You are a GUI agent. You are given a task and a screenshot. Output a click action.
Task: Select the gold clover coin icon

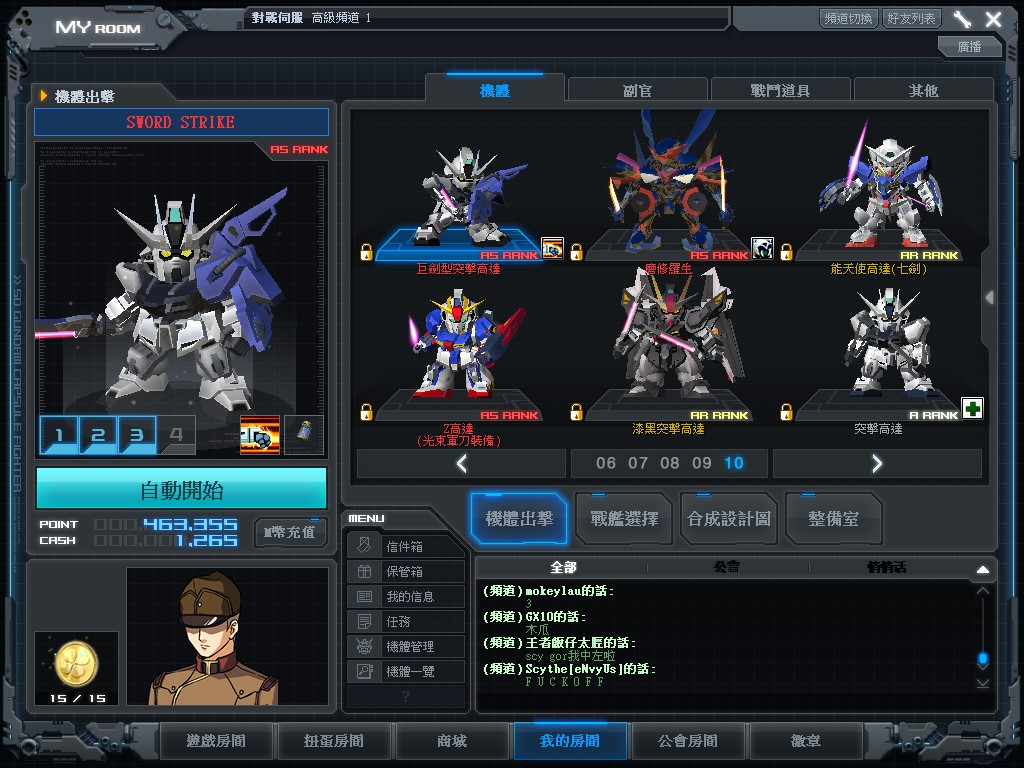coord(76,664)
